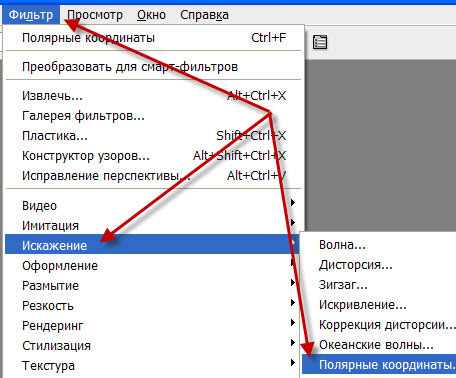
Task: Open Галерея фильтров...
Action: [x=154, y=116]
